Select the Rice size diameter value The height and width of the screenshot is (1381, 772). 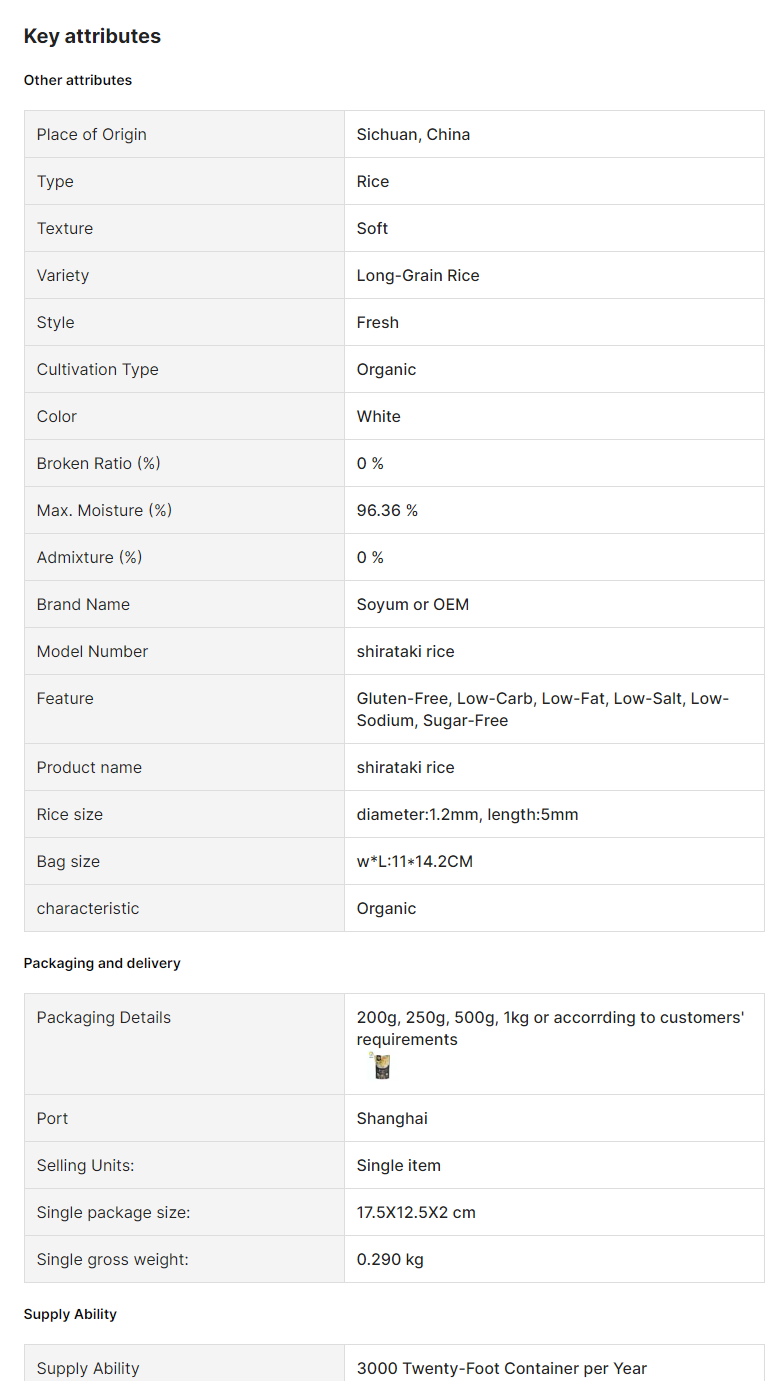(467, 814)
